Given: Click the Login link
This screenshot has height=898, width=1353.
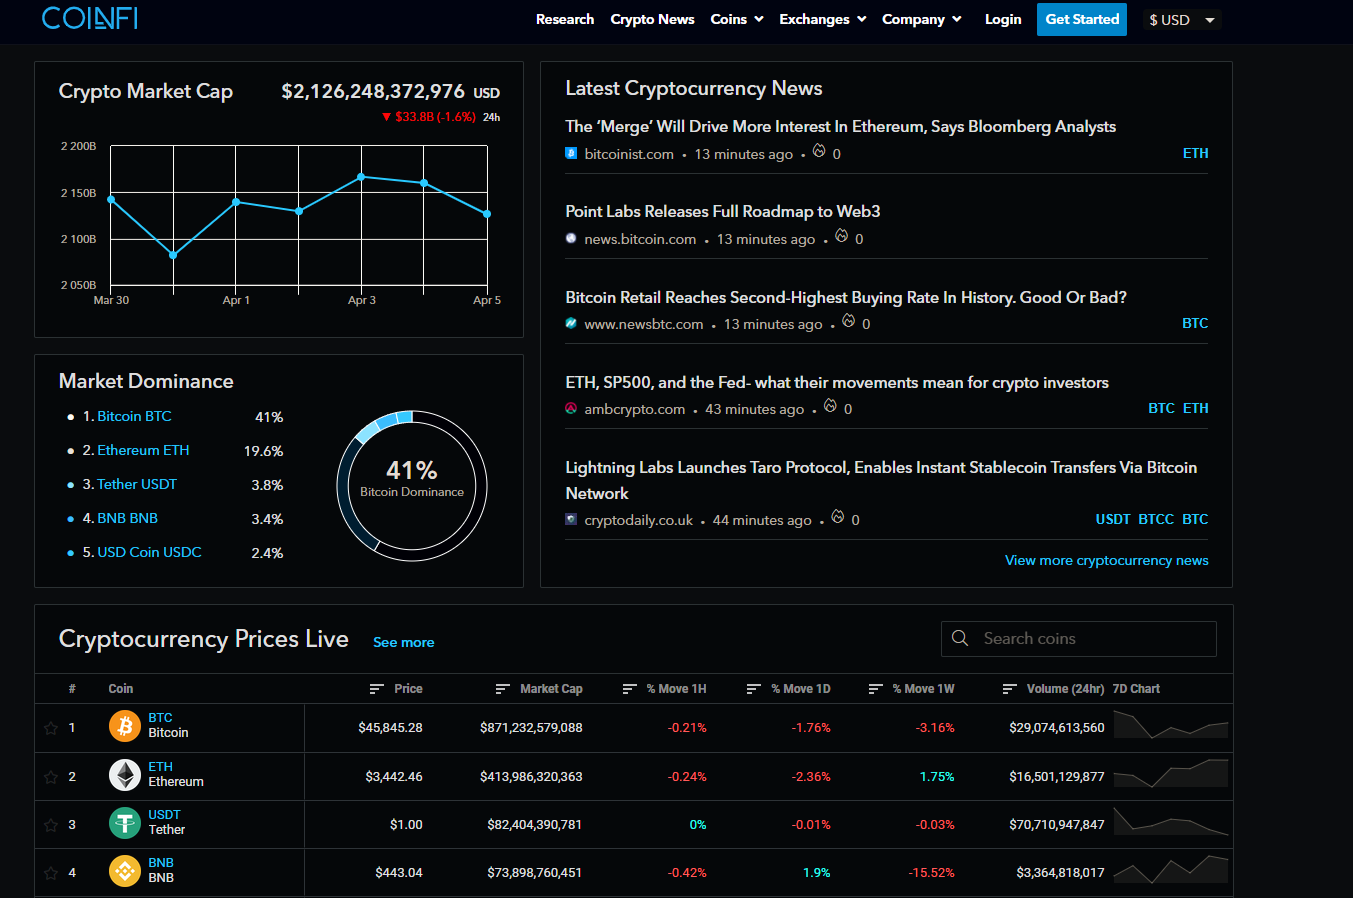Looking at the screenshot, I should tap(1003, 19).
